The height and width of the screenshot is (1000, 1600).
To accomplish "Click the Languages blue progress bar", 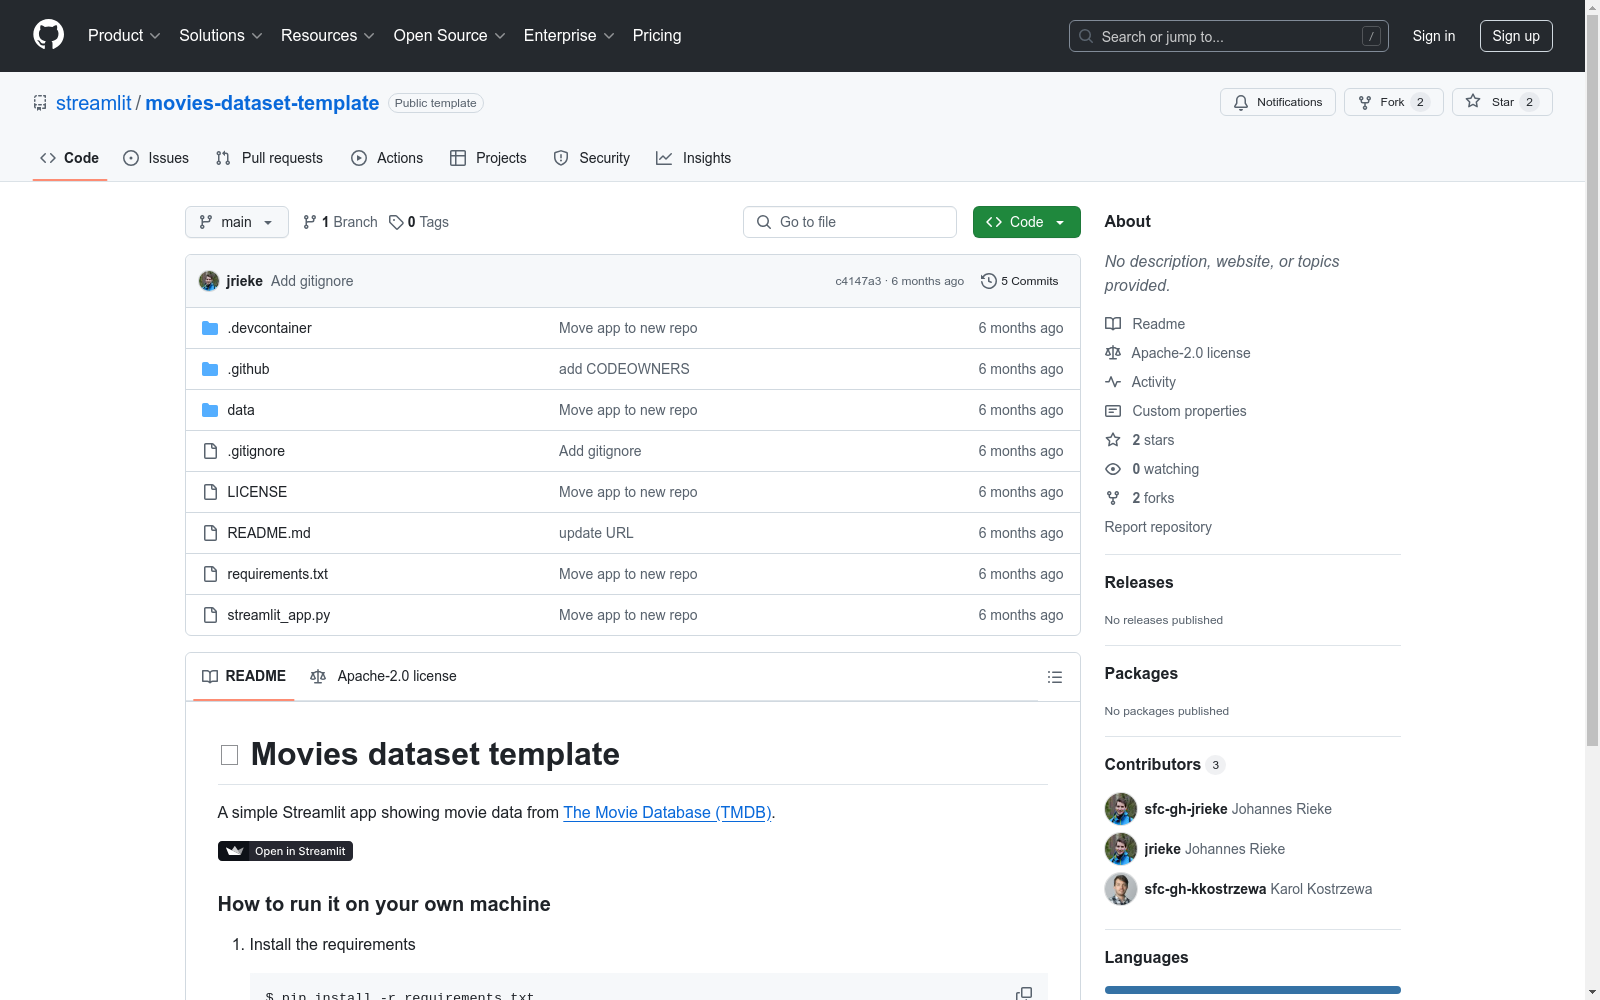I will pyautogui.click(x=1253, y=990).
